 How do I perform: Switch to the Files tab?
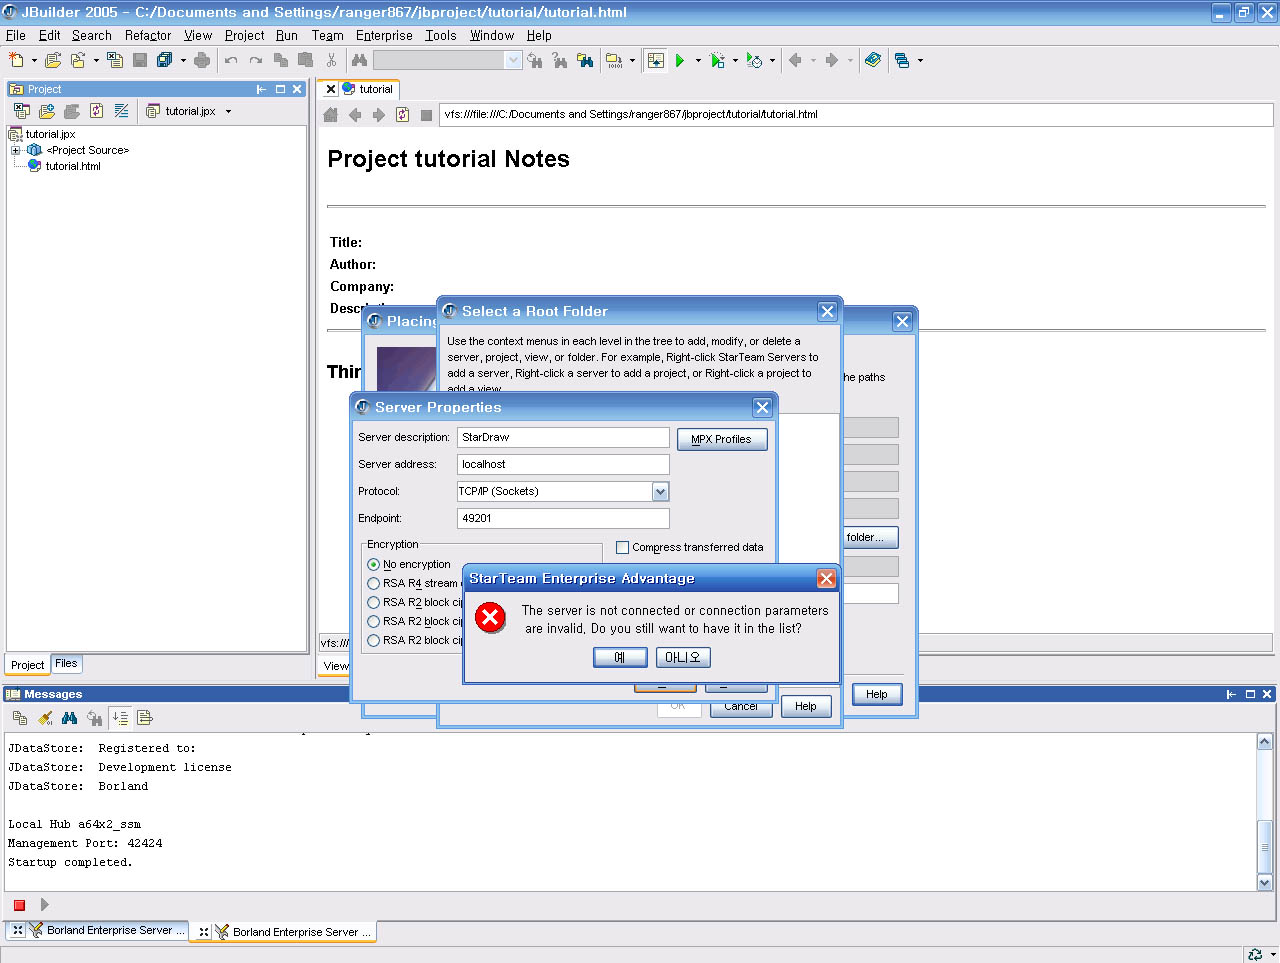tap(66, 664)
